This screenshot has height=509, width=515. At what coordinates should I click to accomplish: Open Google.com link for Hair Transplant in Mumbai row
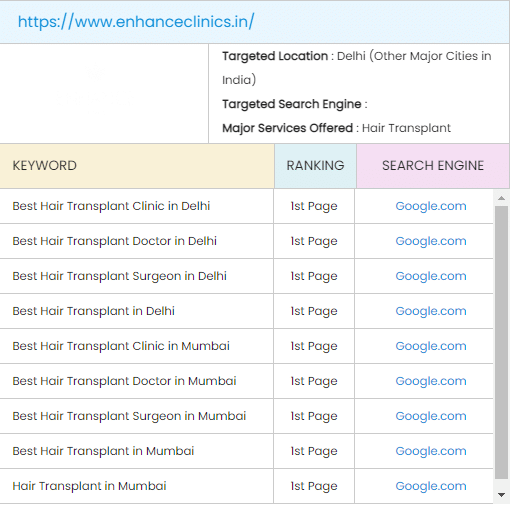[x=431, y=486]
